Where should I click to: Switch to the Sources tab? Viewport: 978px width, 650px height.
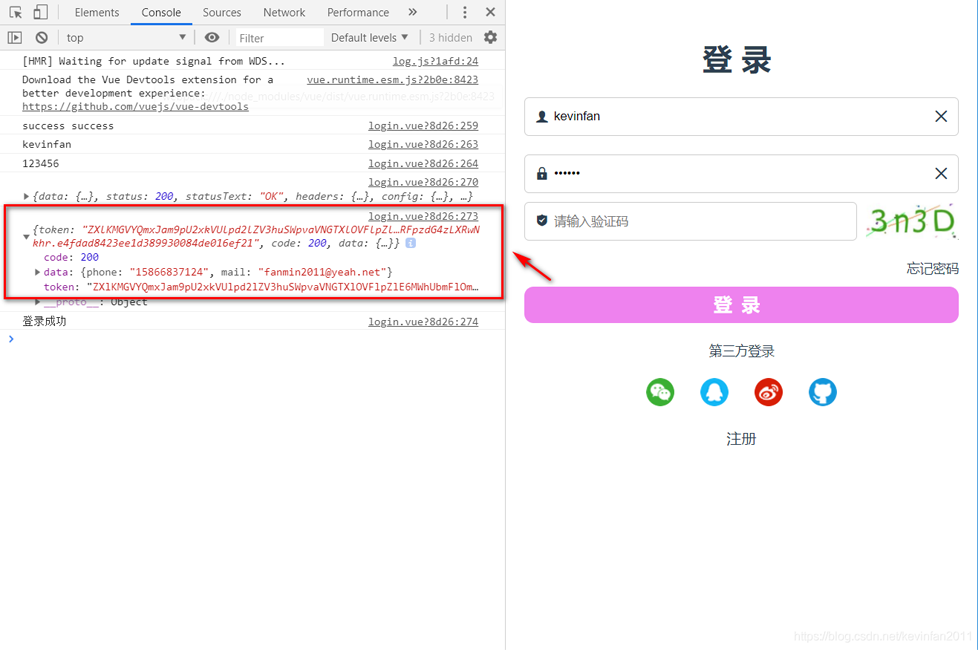click(221, 12)
